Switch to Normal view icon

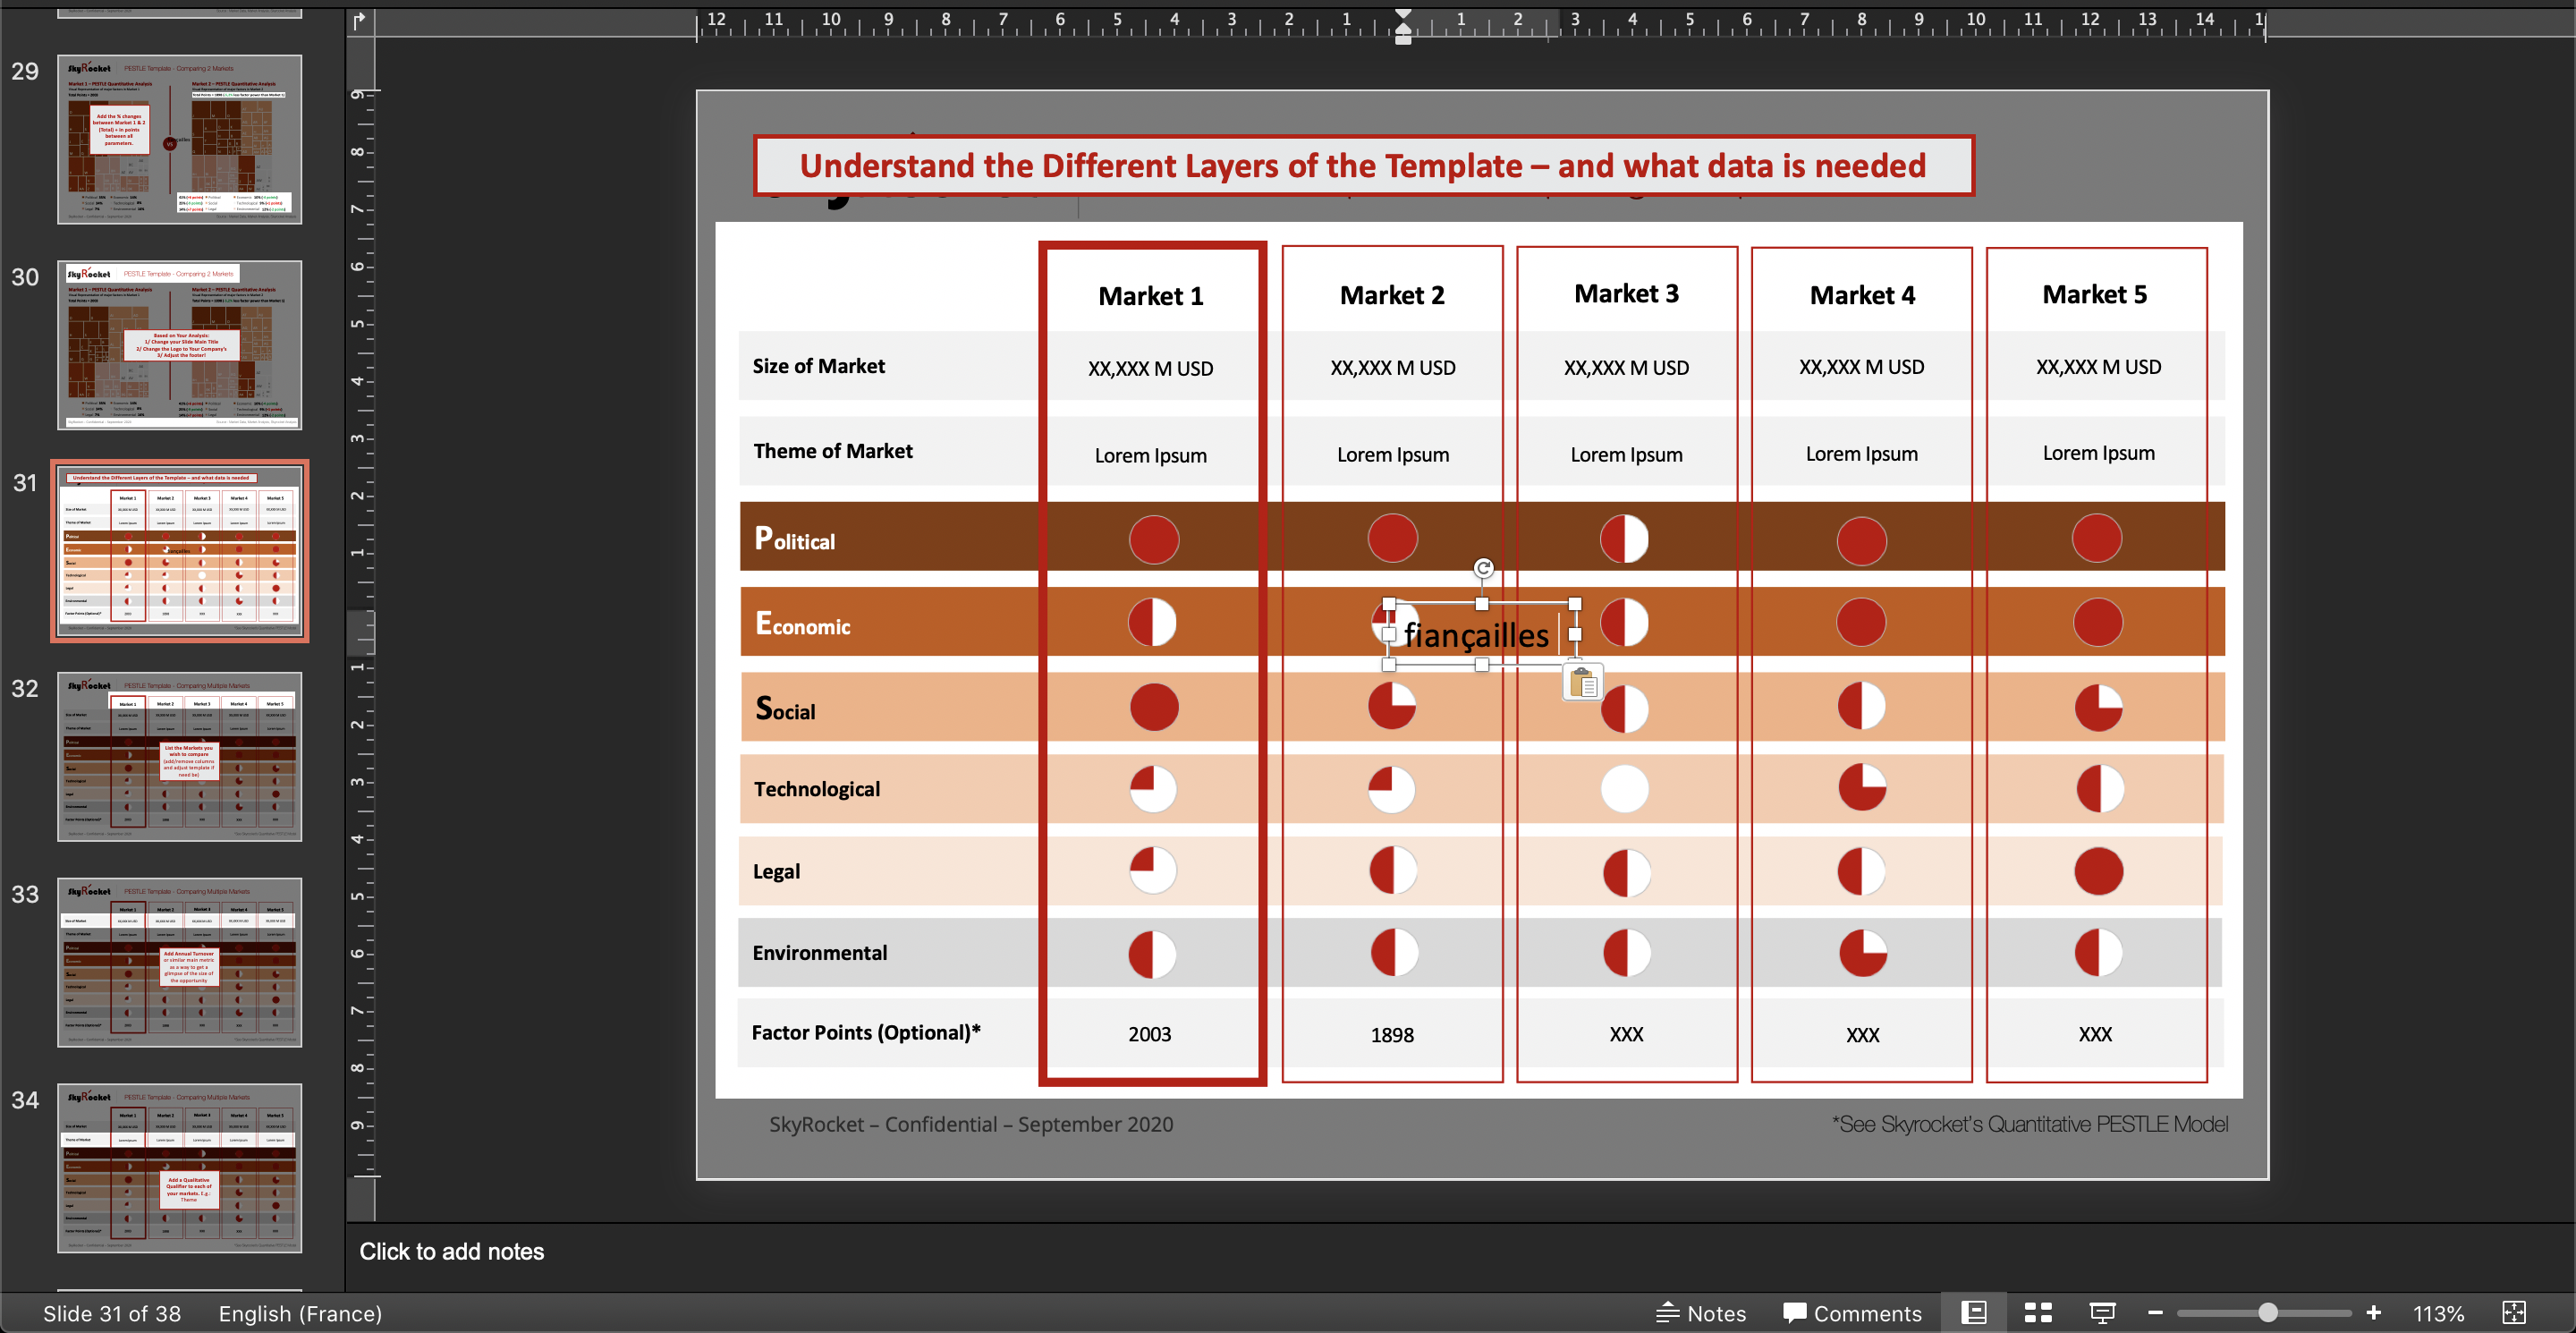(1974, 1313)
